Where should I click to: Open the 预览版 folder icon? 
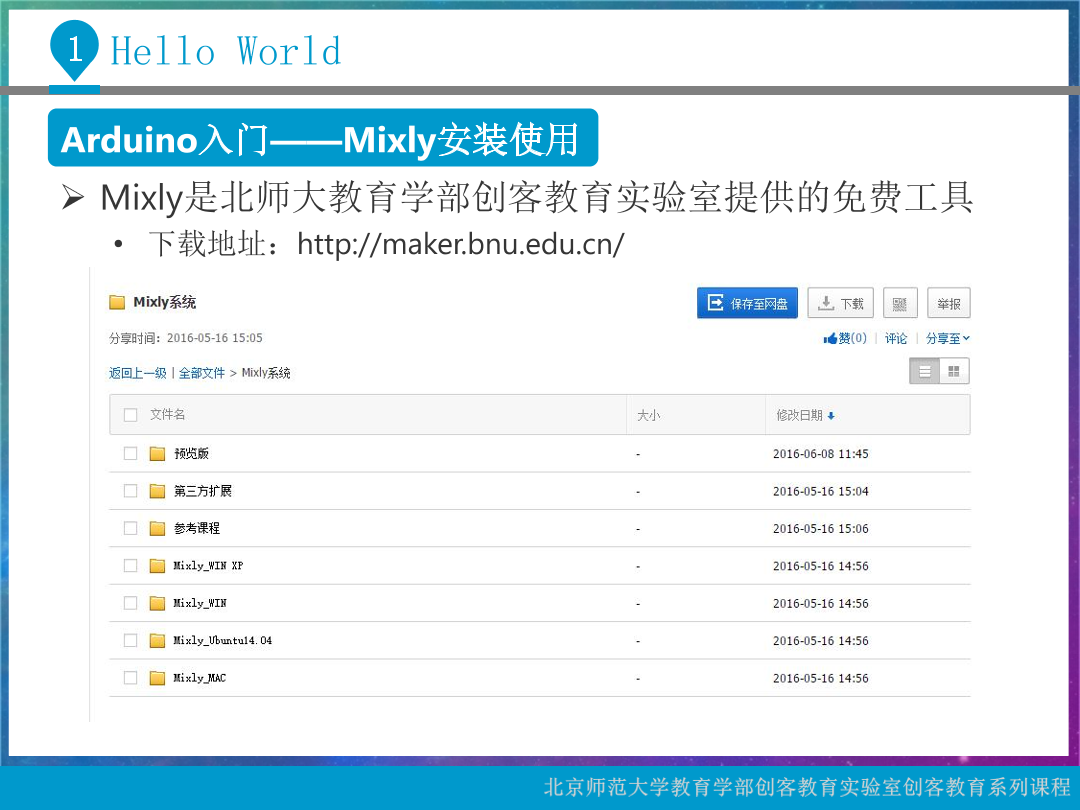tap(157, 454)
